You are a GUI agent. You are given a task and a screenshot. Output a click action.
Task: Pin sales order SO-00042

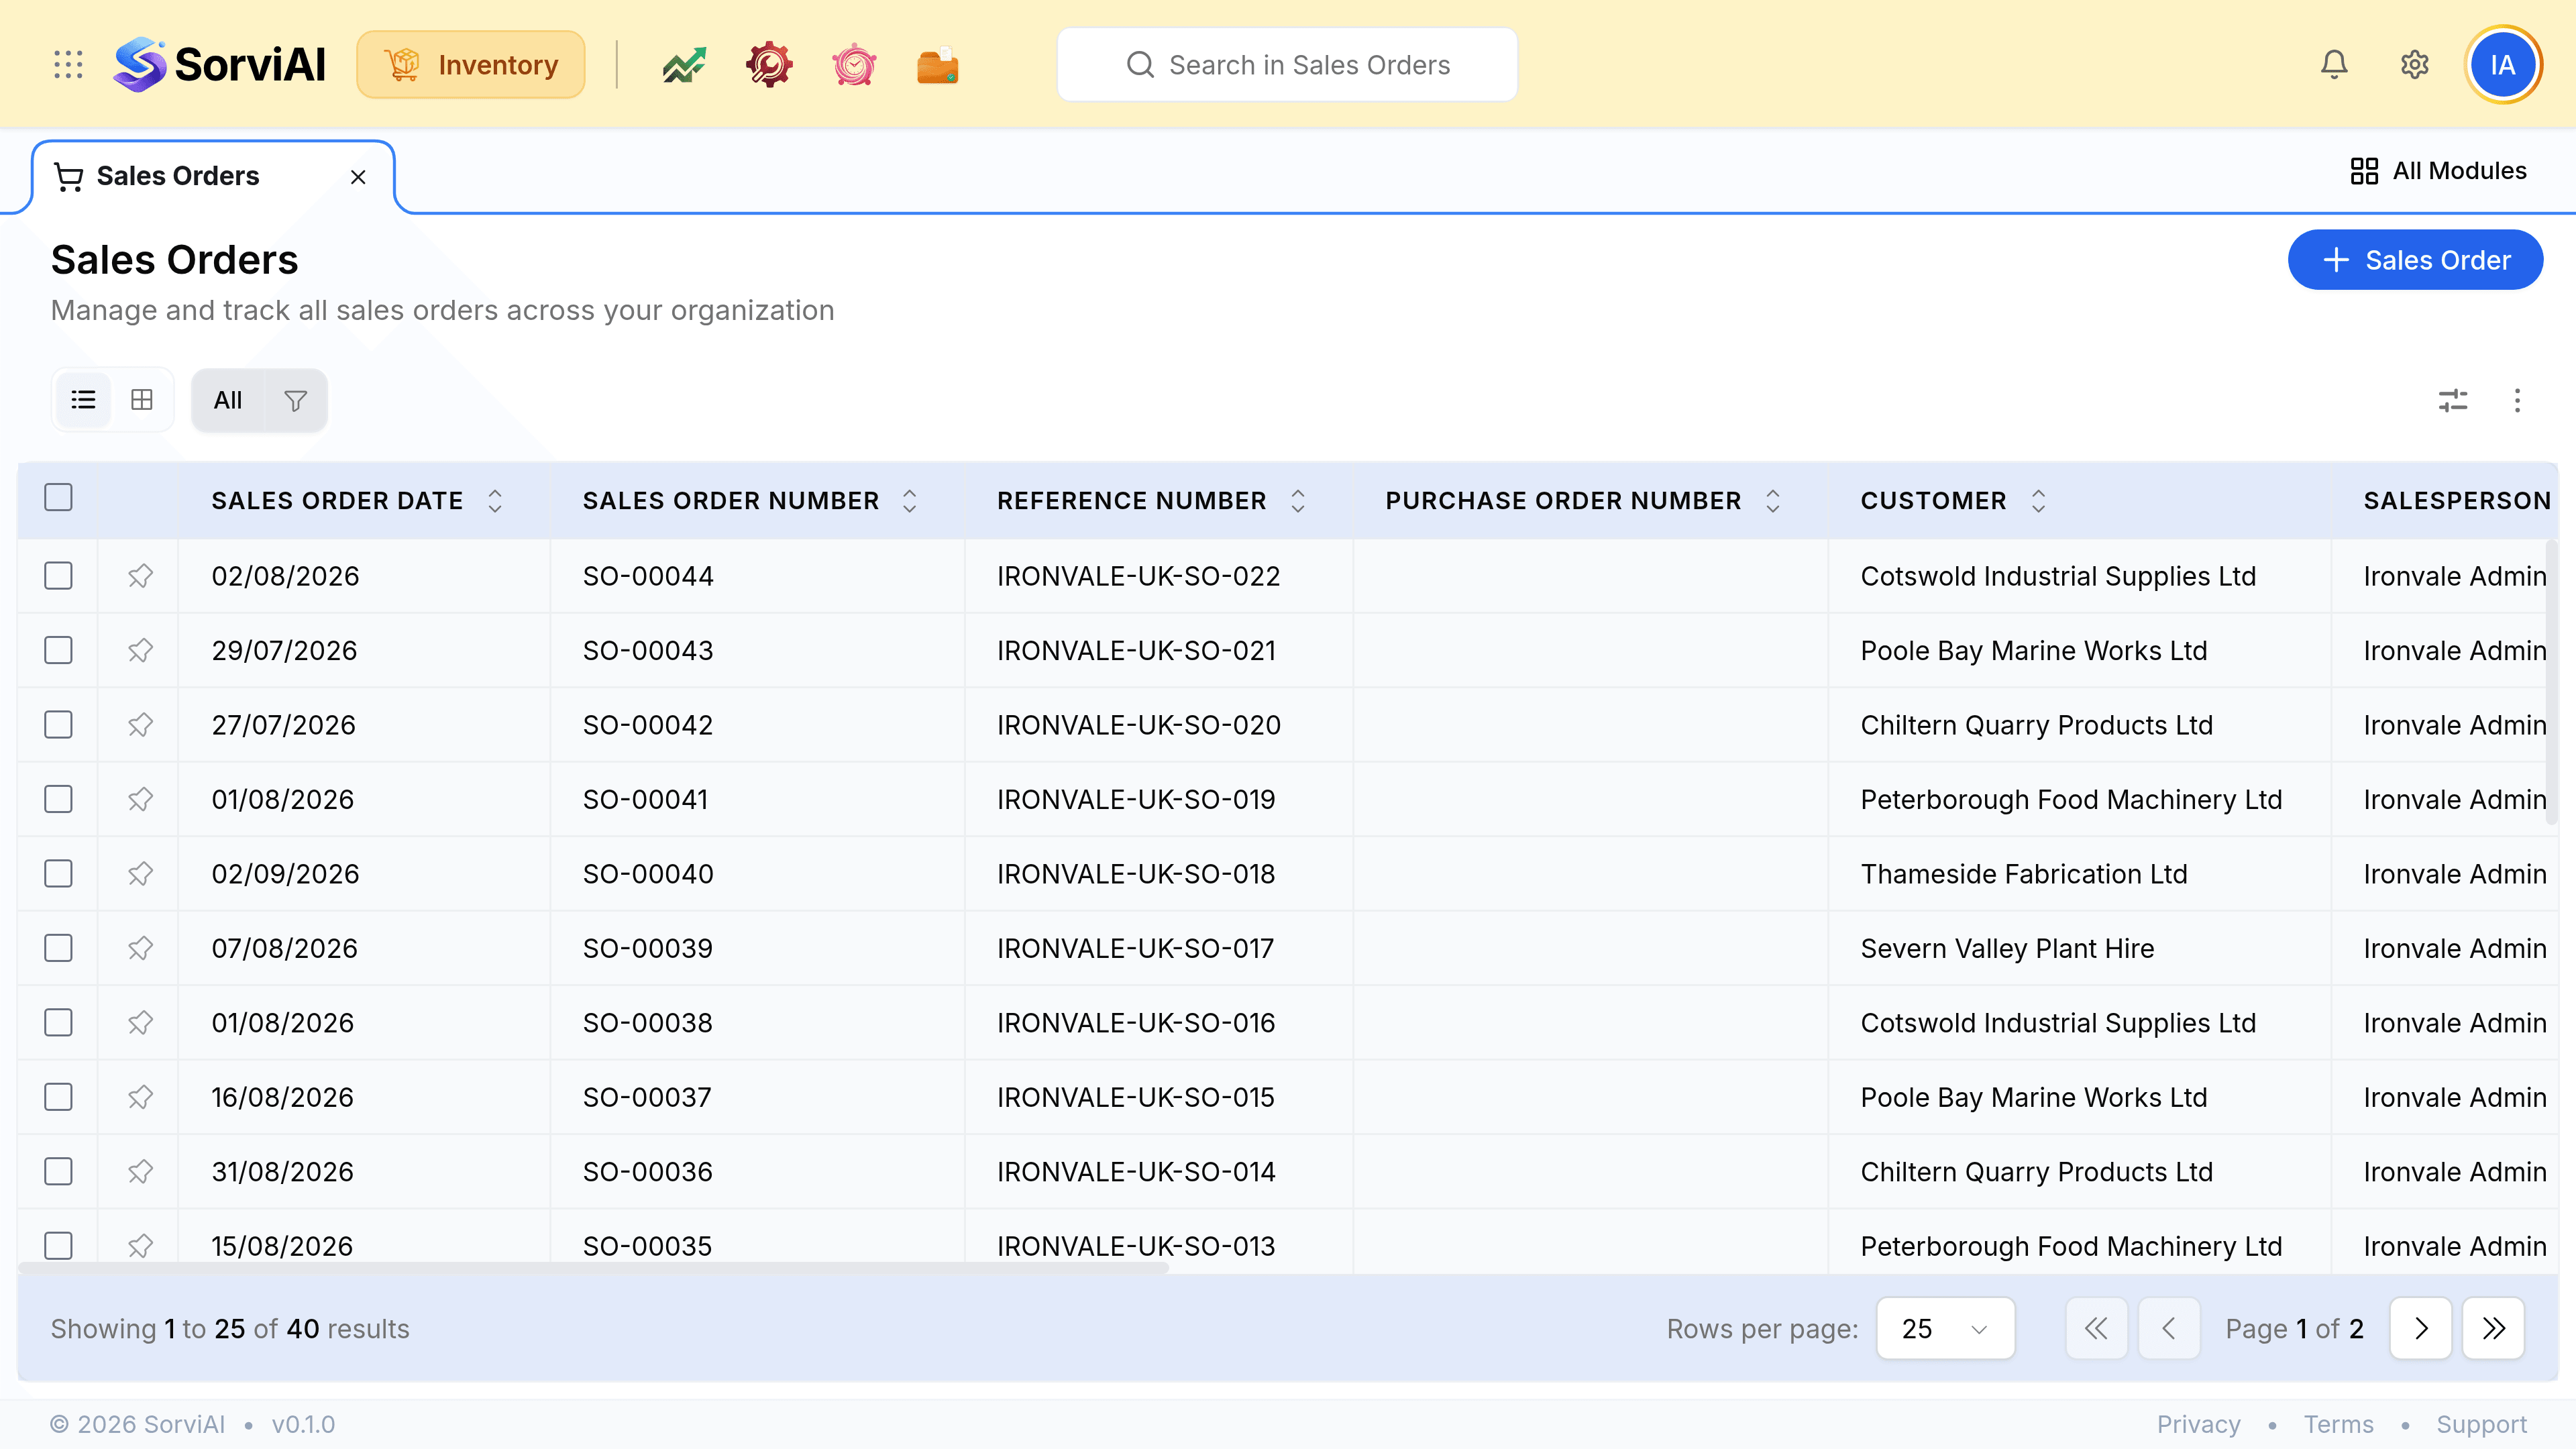[140, 725]
